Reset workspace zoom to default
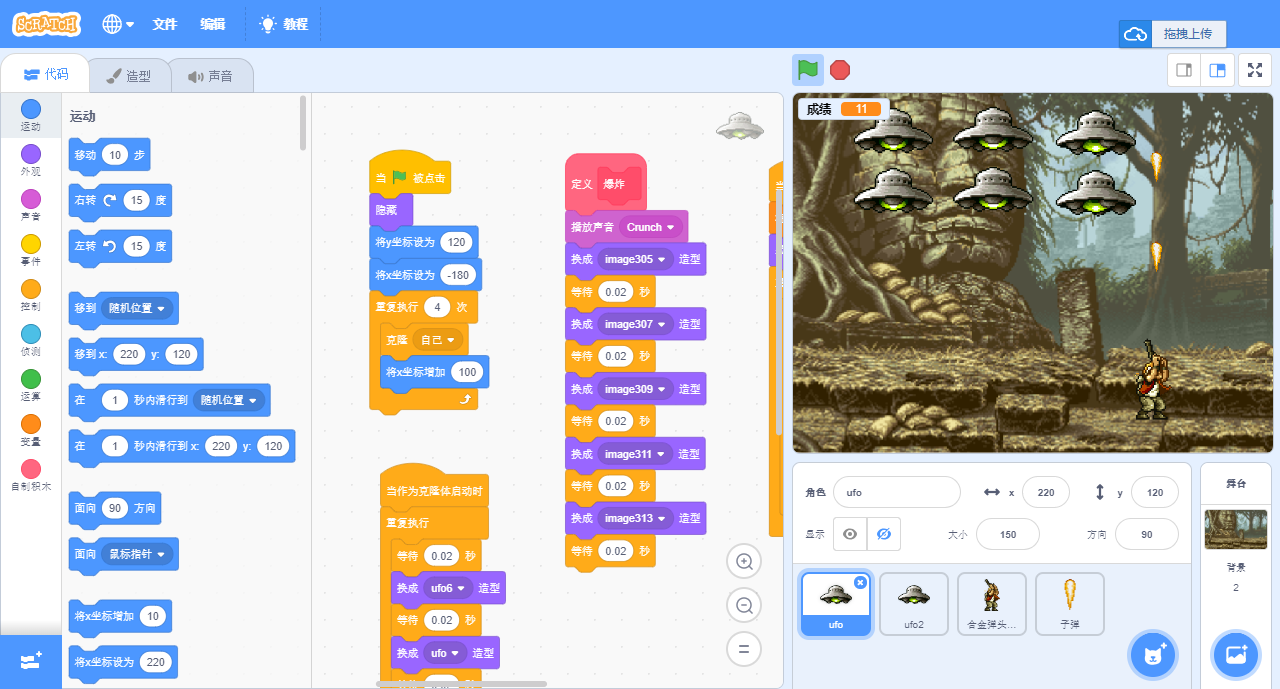The width and height of the screenshot is (1280, 689). tap(744, 648)
